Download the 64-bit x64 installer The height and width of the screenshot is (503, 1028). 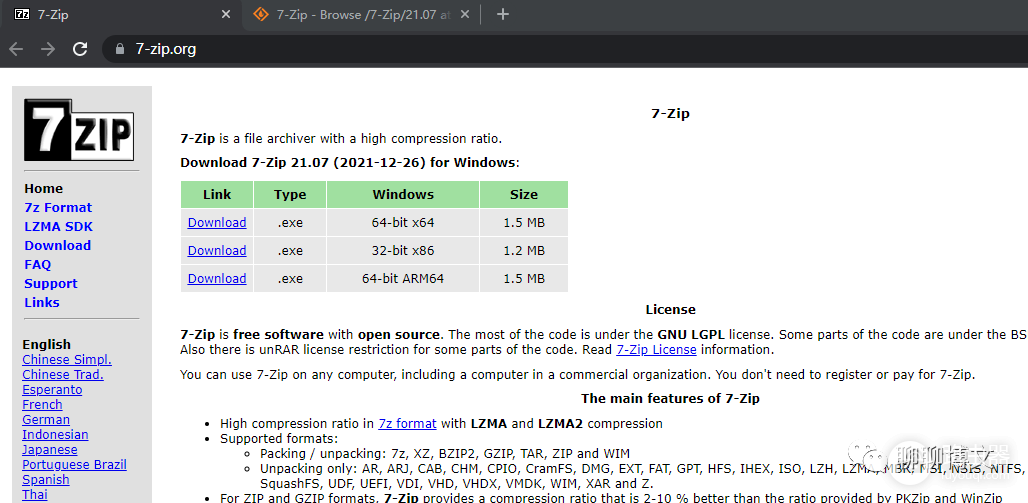pos(217,223)
